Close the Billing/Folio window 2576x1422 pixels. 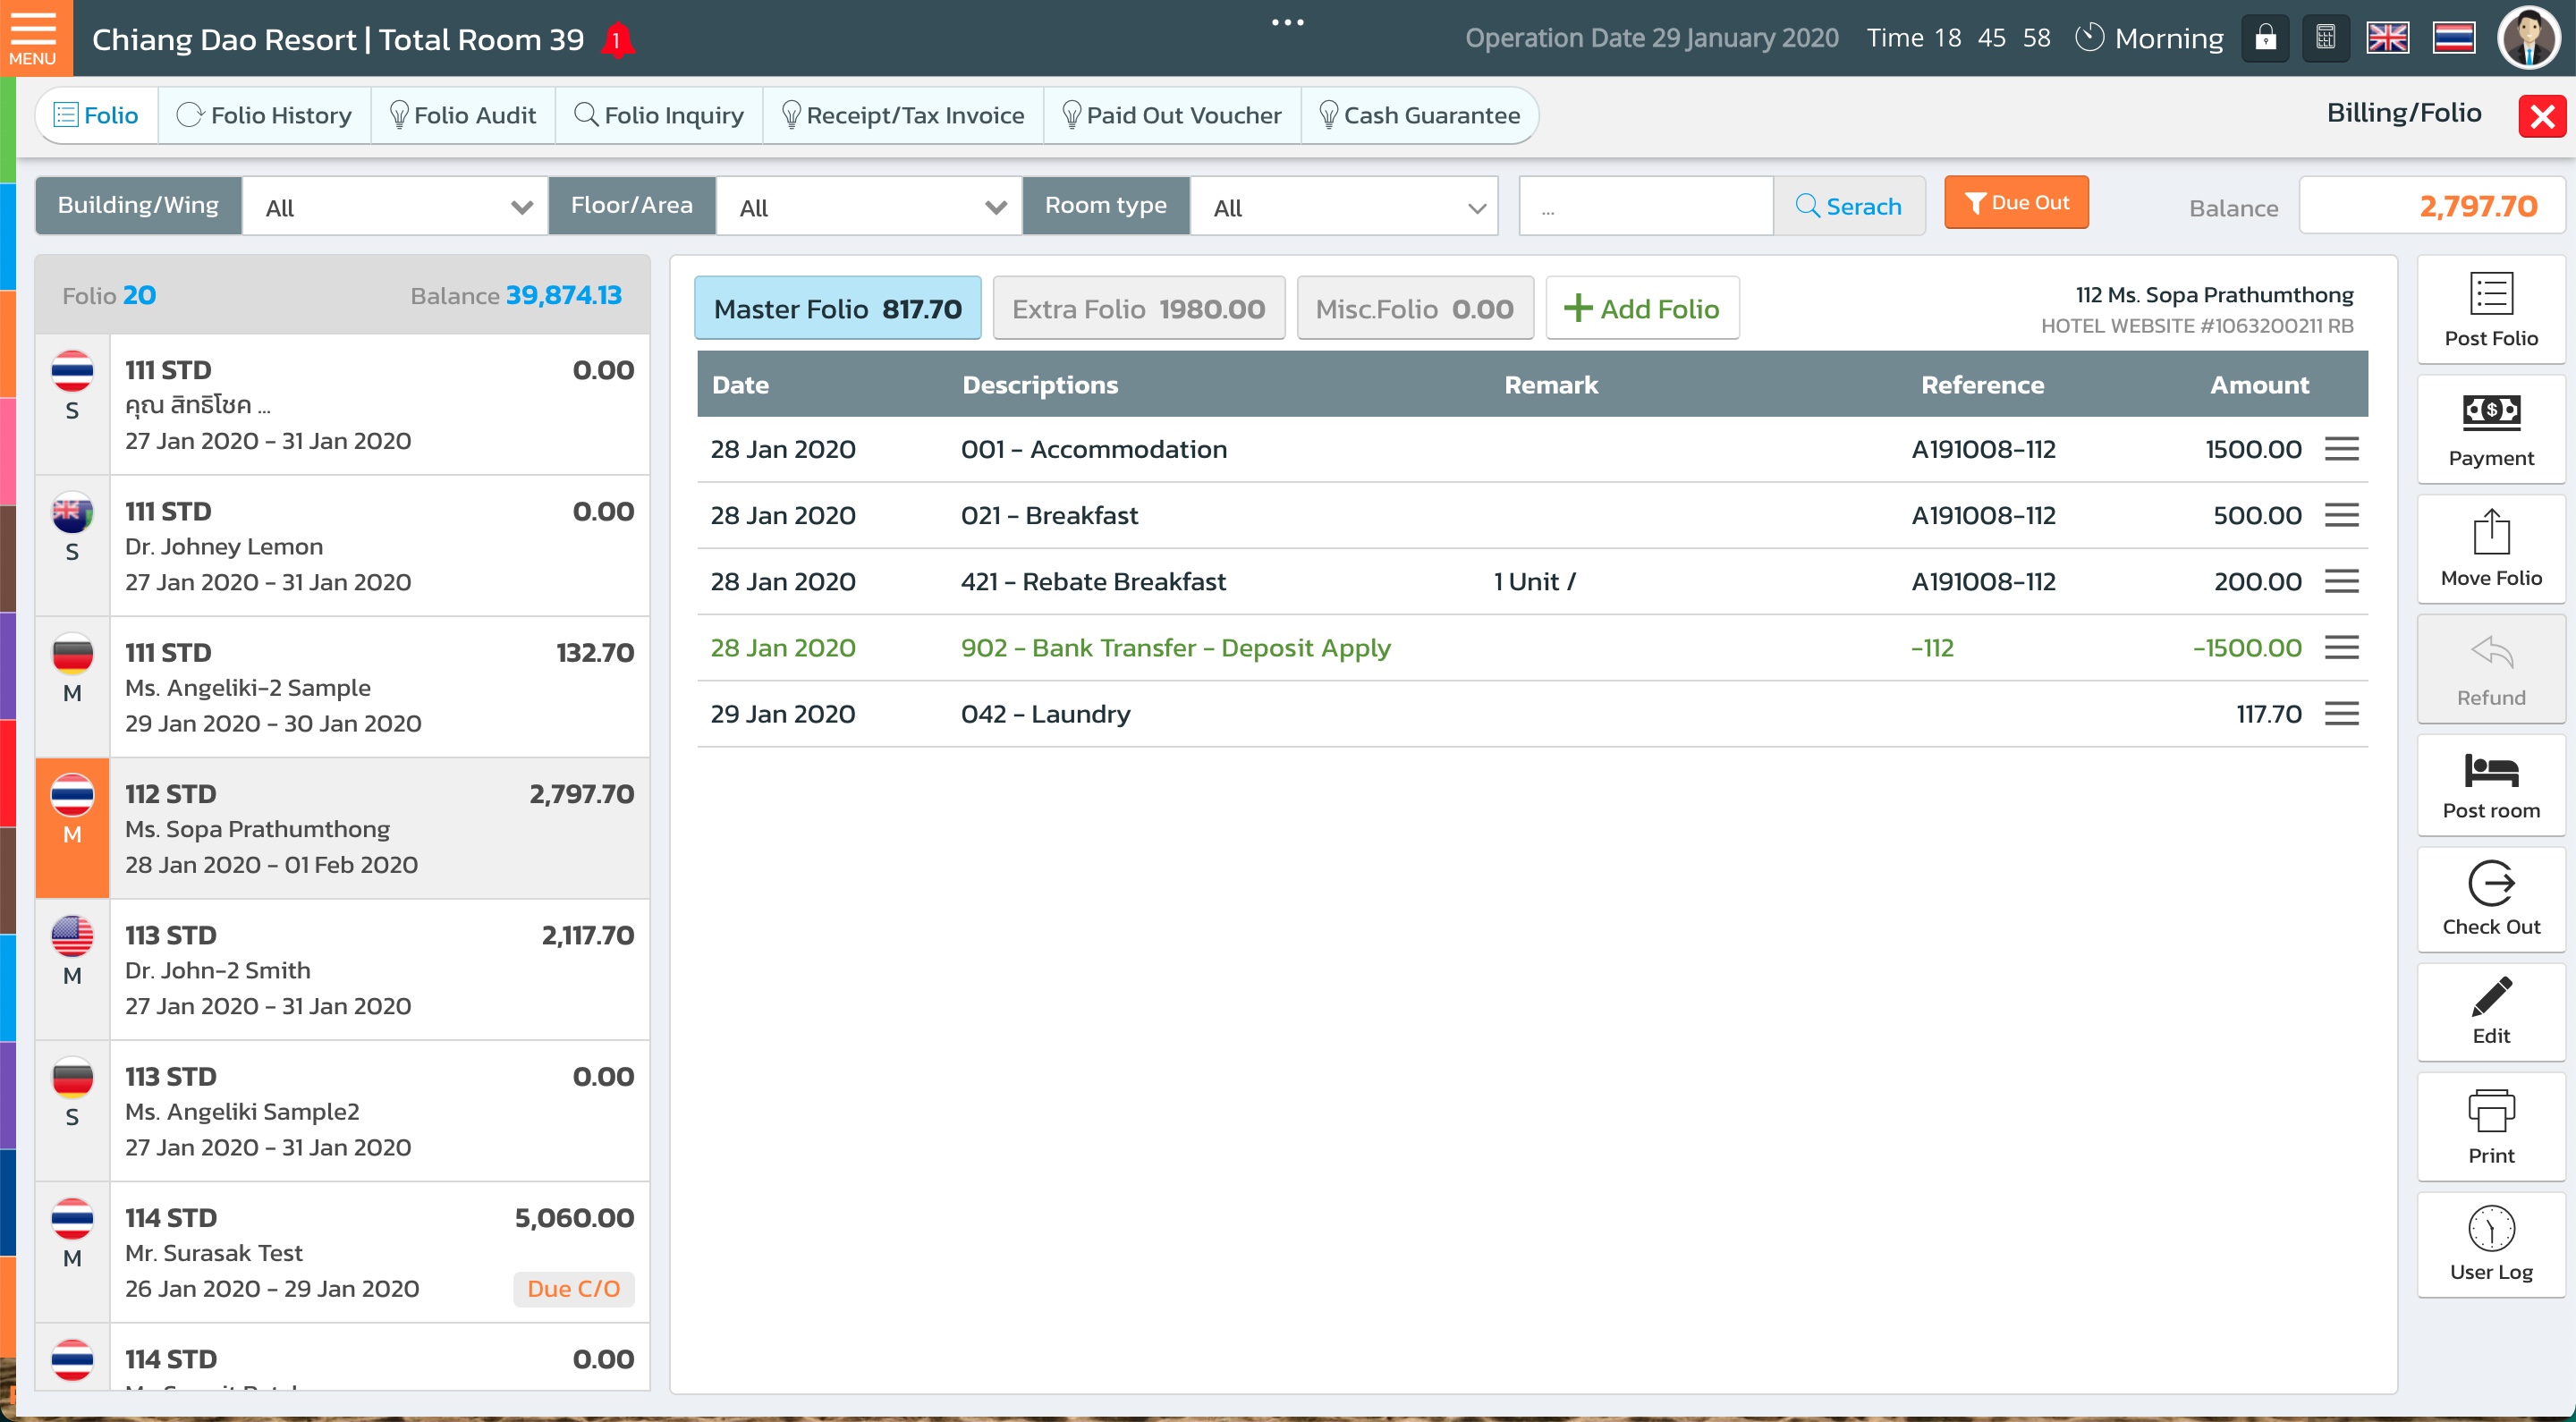coord(2542,116)
